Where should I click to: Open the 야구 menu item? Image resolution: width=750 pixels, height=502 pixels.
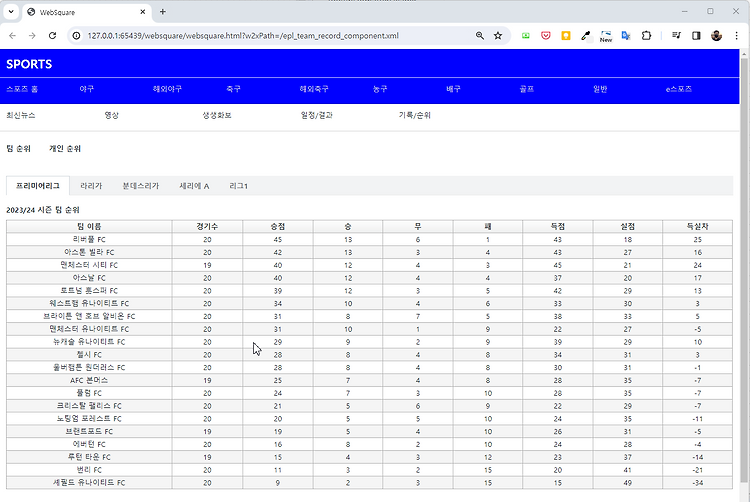point(87,89)
